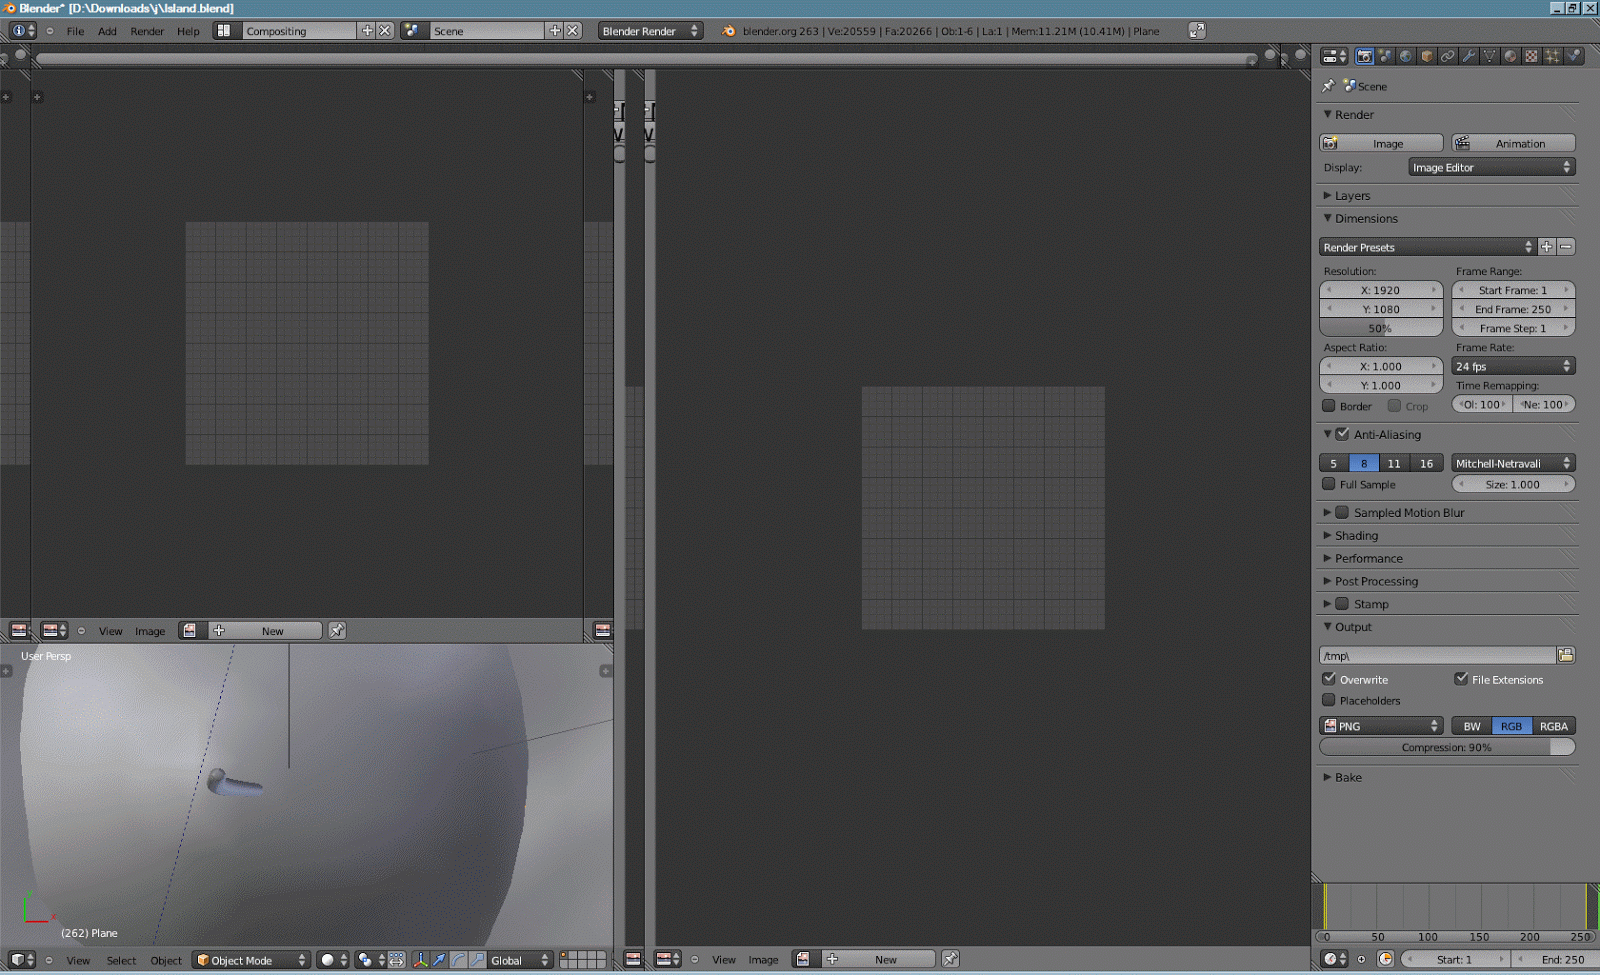The width and height of the screenshot is (1600, 975).
Task: Open the World properties tab
Action: click(x=1406, y=56)
